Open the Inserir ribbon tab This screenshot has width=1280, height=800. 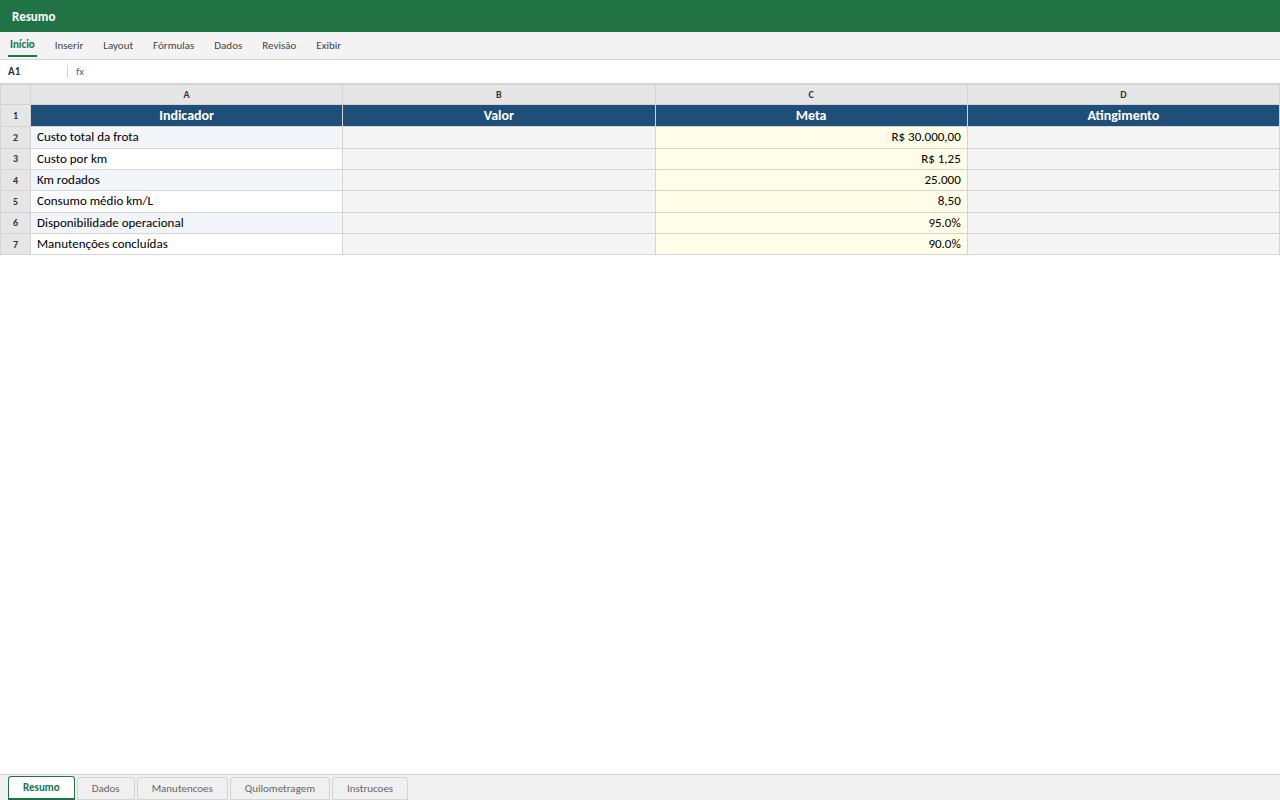(69, 46)
